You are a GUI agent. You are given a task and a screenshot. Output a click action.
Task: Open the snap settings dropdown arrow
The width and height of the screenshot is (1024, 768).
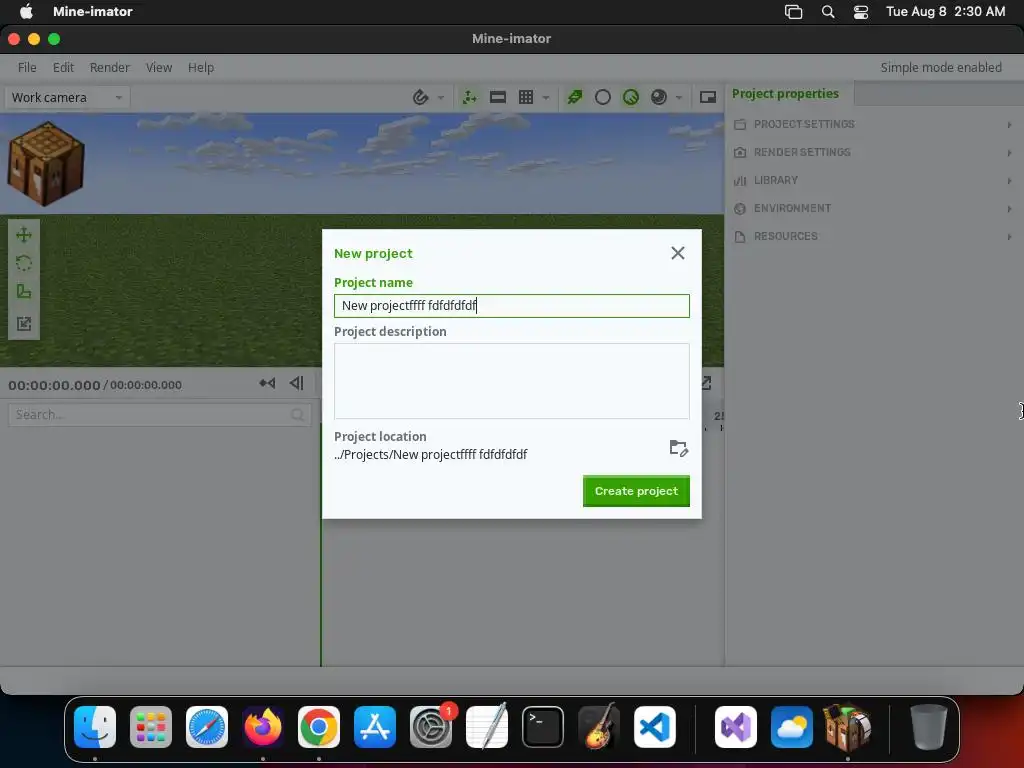(x=441, y=98)
